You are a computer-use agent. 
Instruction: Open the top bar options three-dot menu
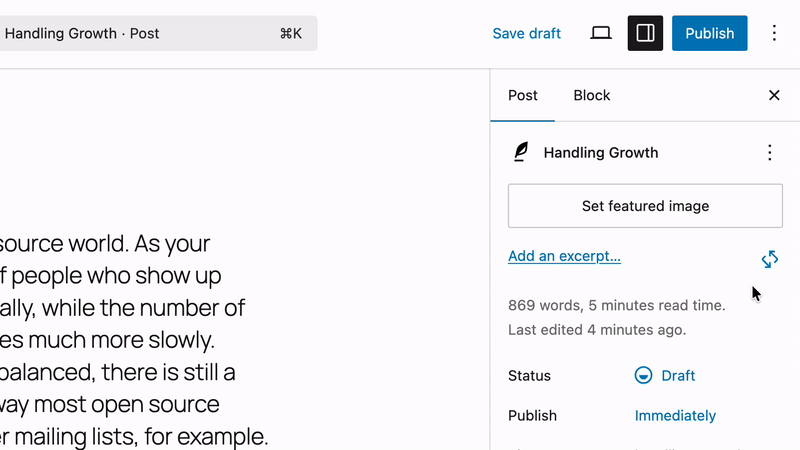point(774,33)
